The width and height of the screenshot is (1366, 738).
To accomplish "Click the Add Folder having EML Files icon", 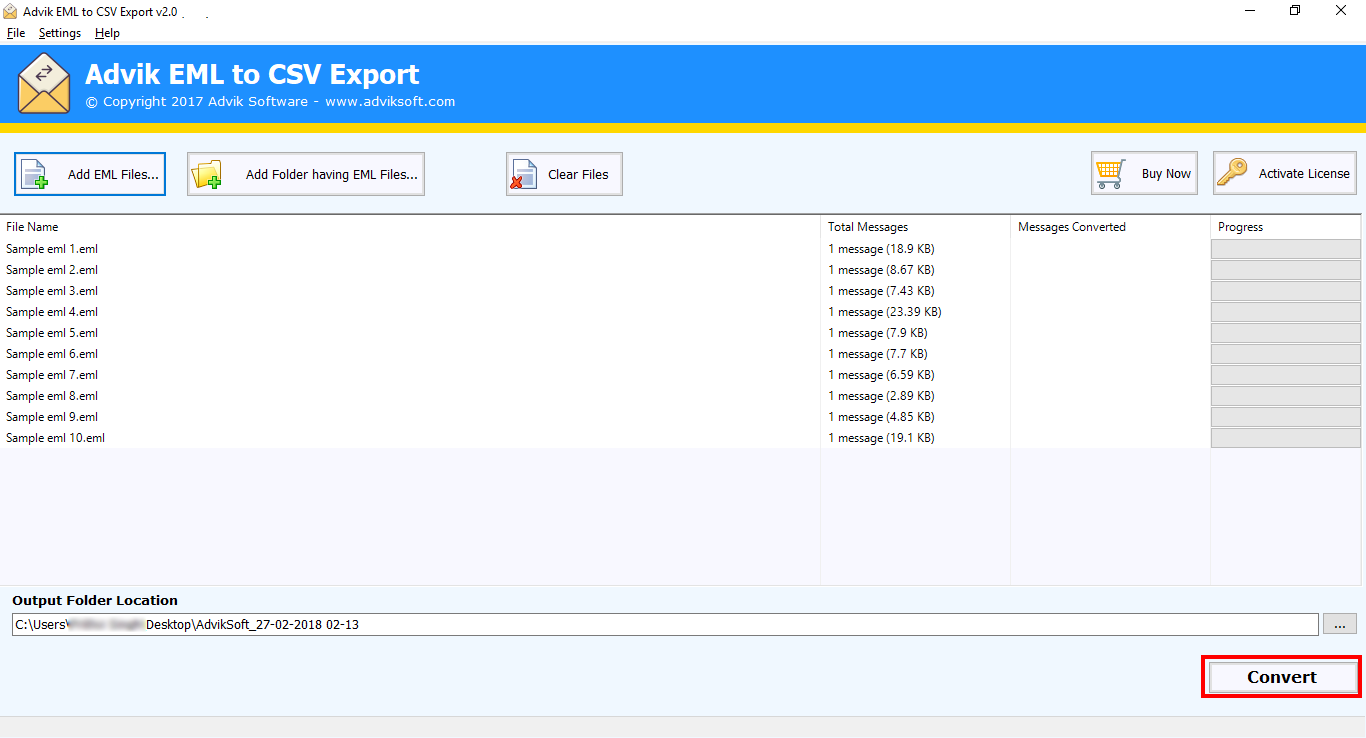I will (x=208, y=174).
